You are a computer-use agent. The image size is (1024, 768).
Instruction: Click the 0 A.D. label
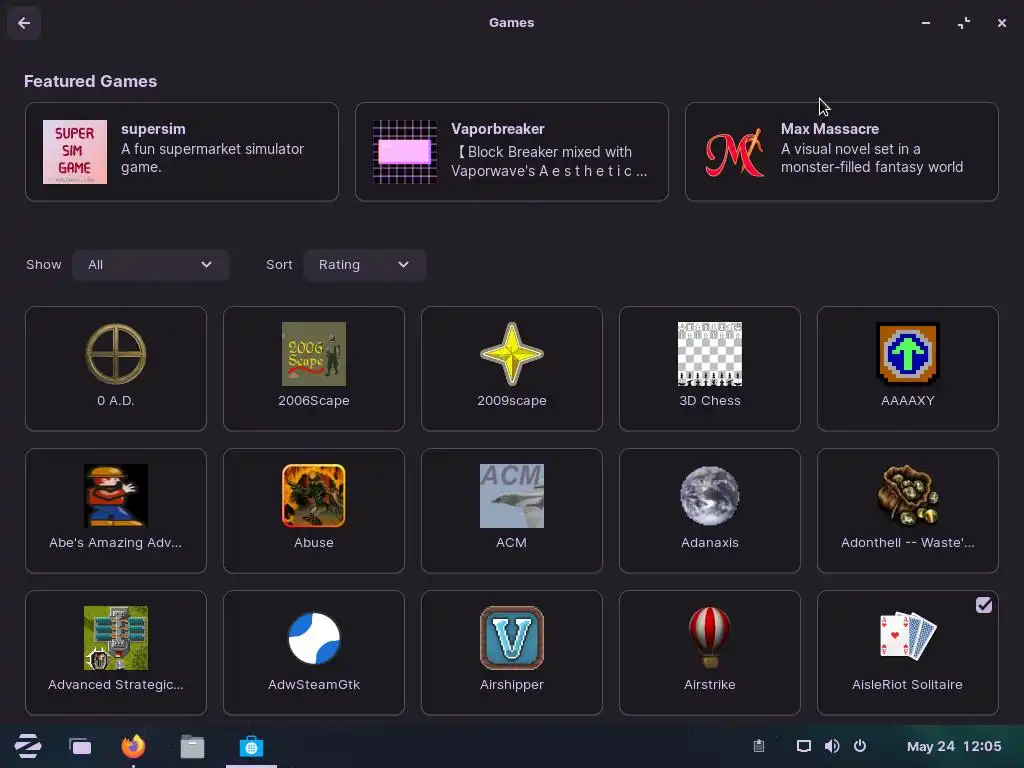(116, 400)
